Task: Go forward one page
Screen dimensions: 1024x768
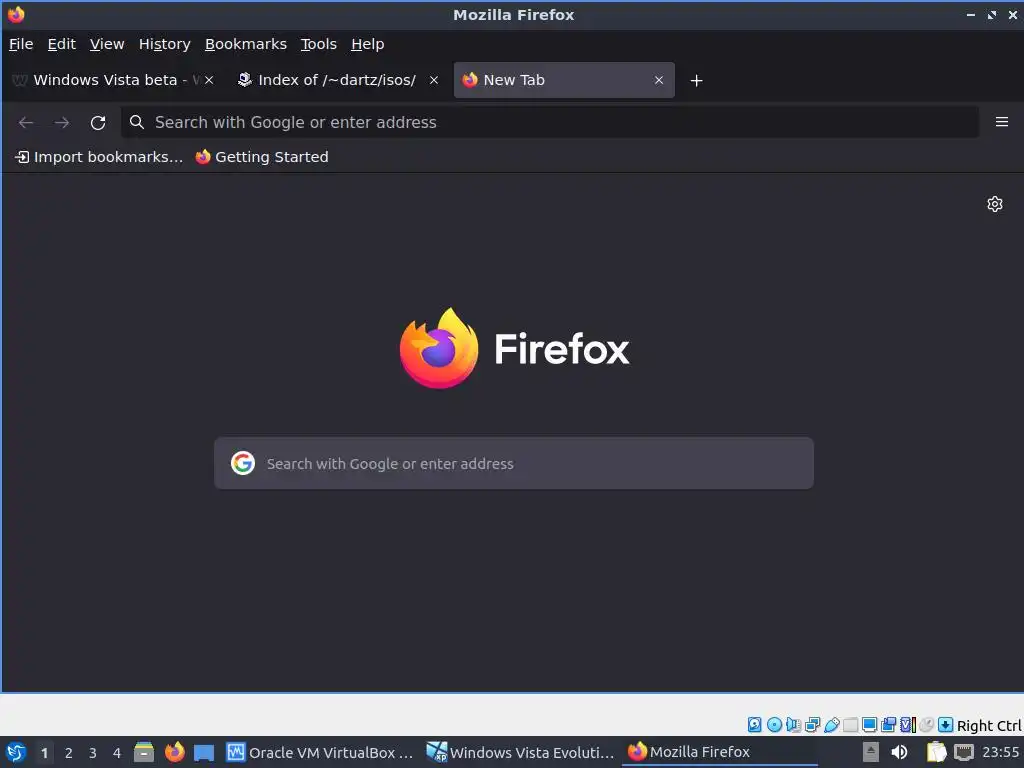Action: [62, 122]
